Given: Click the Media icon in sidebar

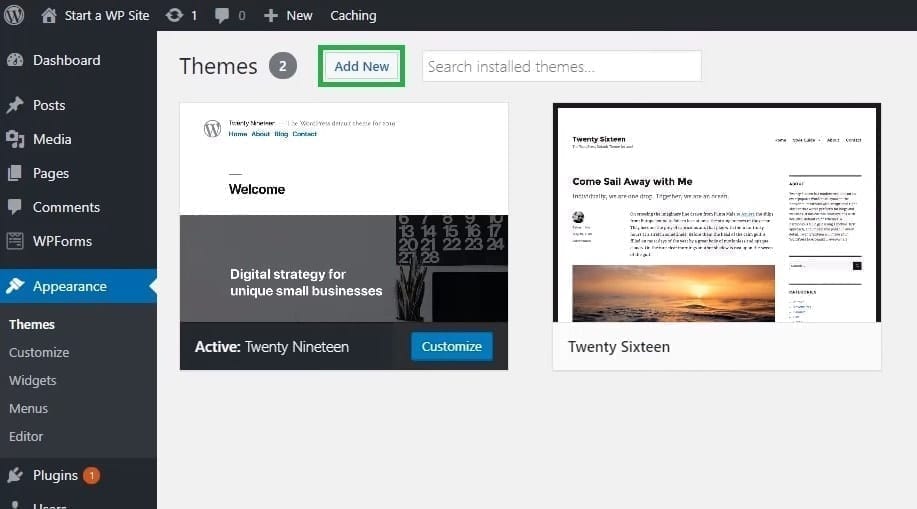Looking at the screenshot, I should pos(15,139).
